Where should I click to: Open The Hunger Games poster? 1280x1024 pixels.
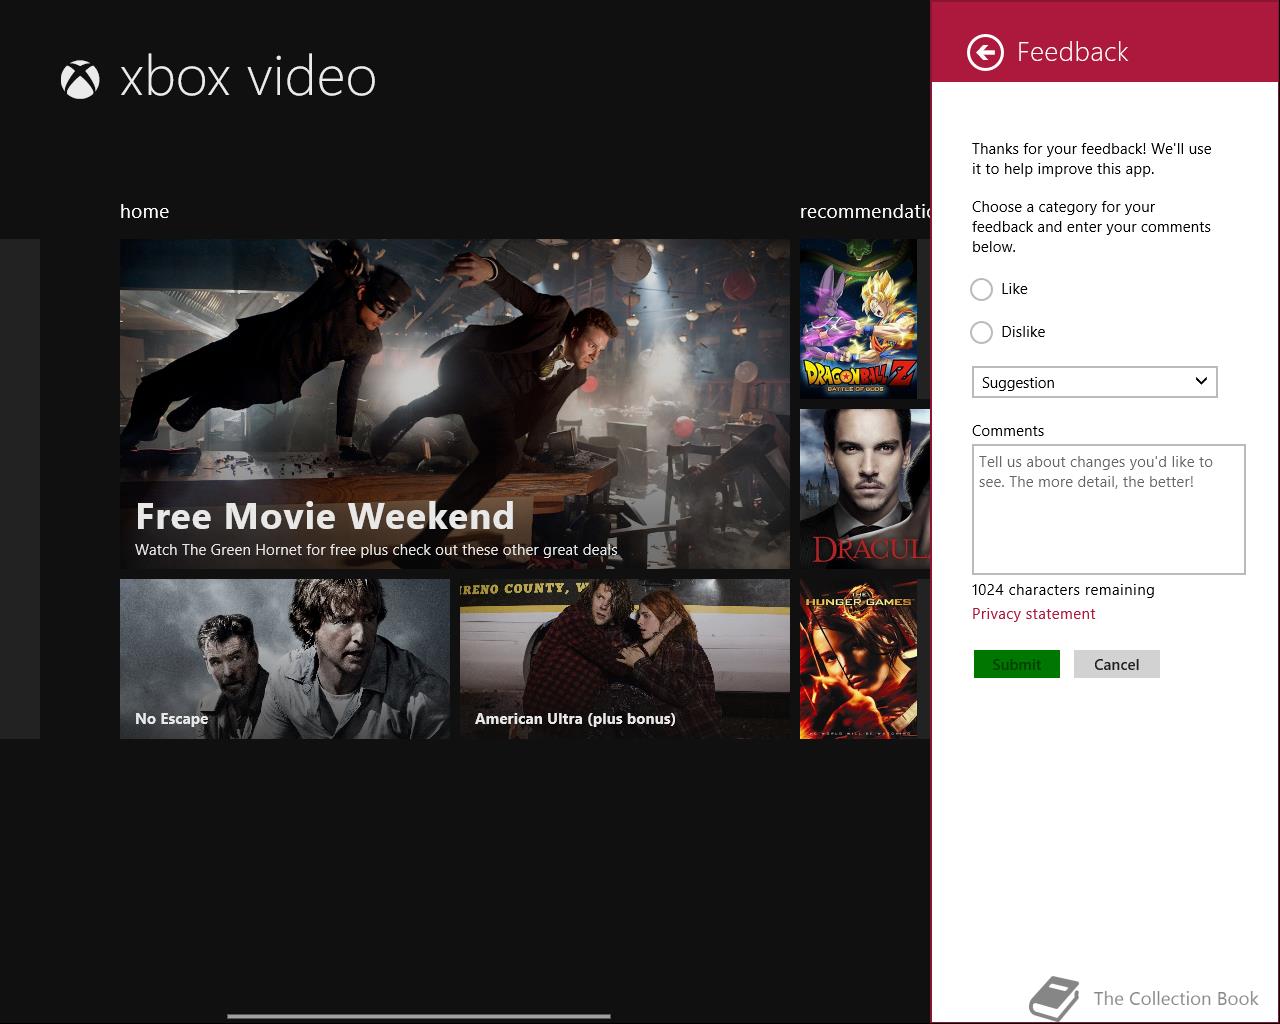click(858, 659)
